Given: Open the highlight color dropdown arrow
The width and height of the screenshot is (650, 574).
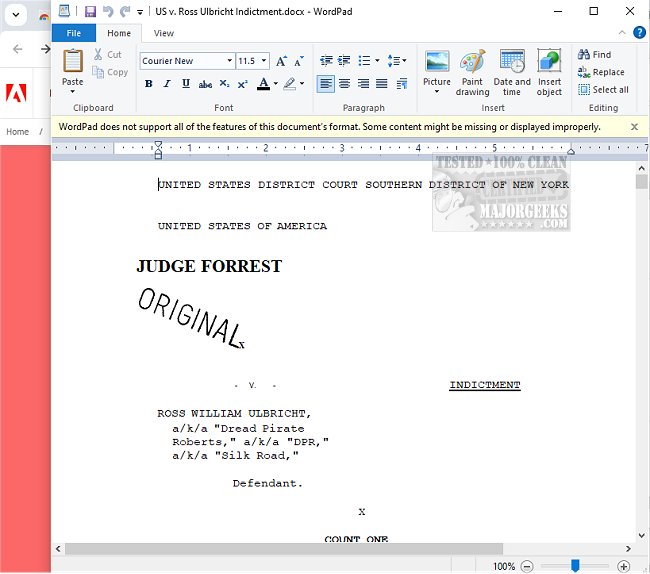Looking at the screenshot, I should pyautogui.click(x=302, y=84).
